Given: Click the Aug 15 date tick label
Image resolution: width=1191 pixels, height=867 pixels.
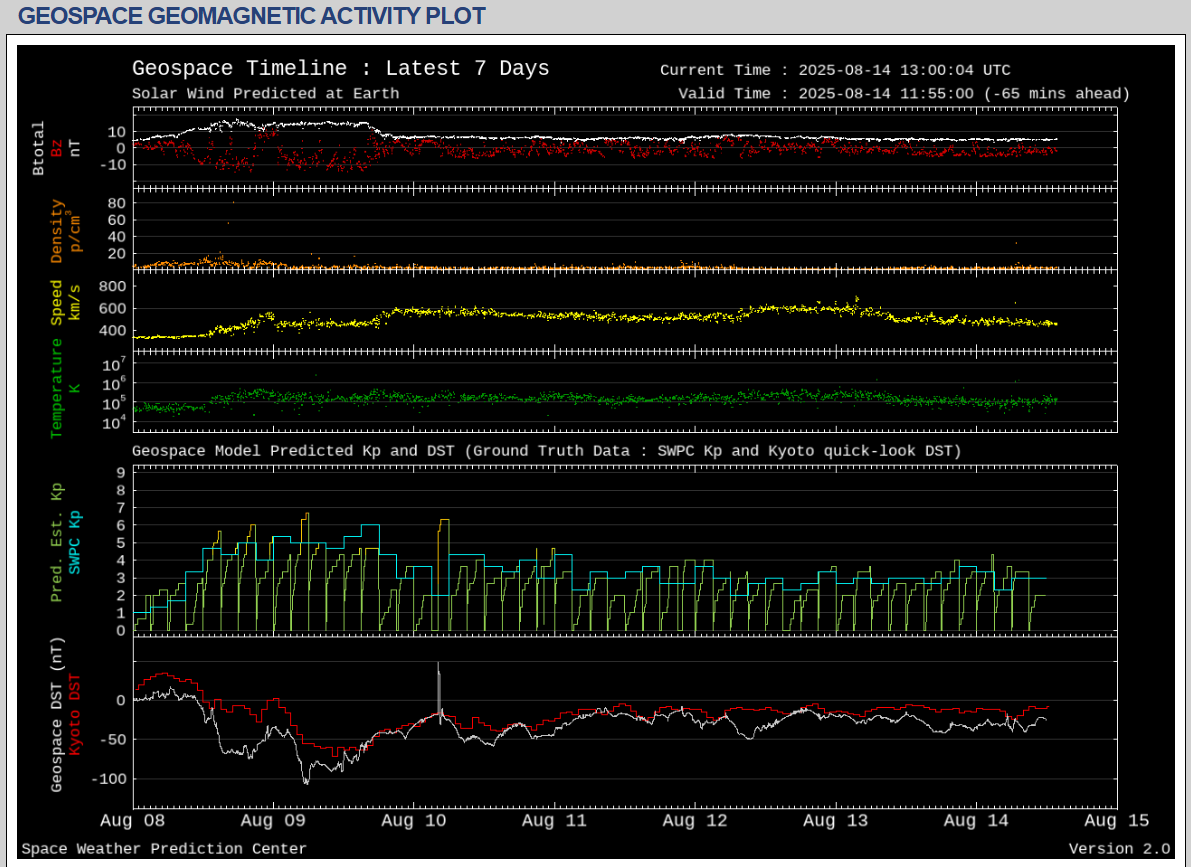Looking at the screenshot, I should (x=1115, y=821).
